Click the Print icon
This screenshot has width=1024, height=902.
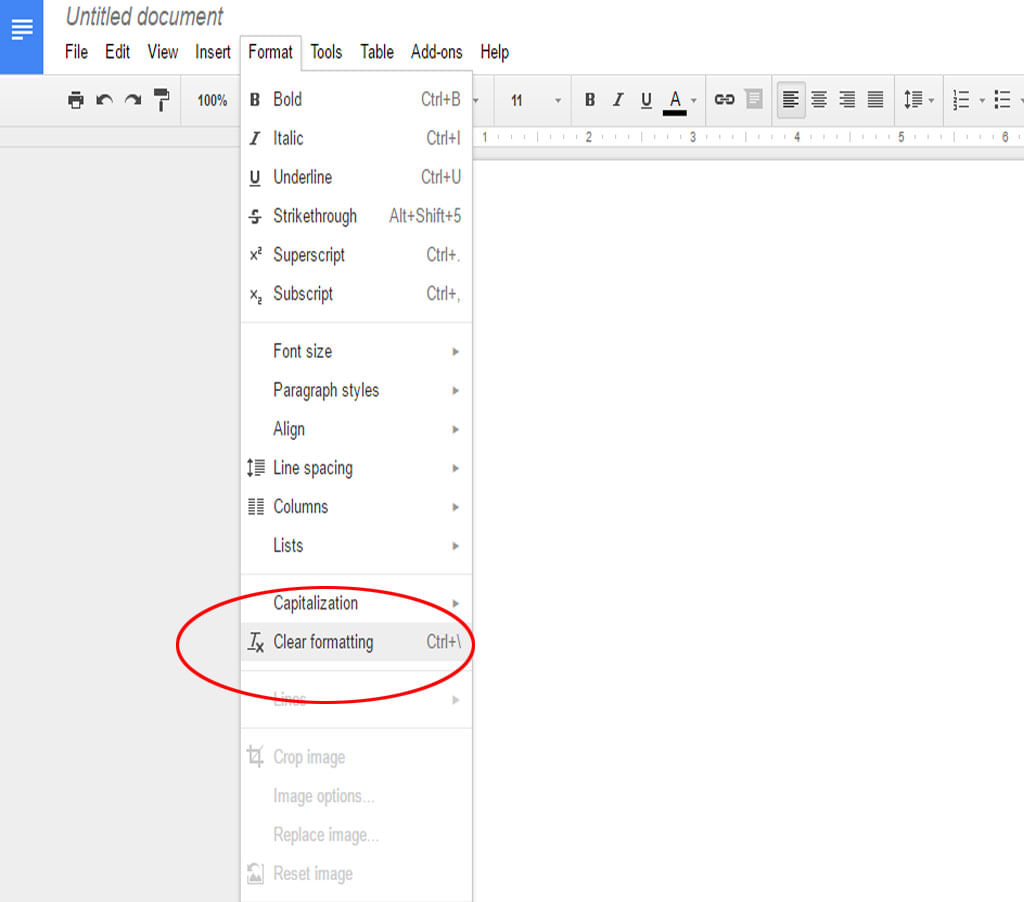(x=76, y=100)
